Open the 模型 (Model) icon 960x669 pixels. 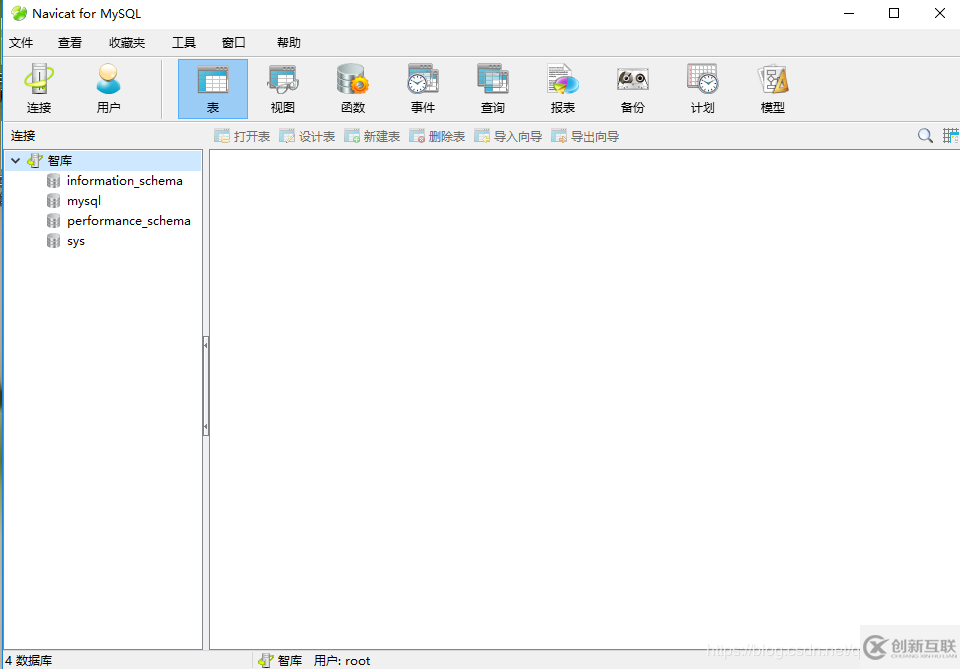click(772, 88)
